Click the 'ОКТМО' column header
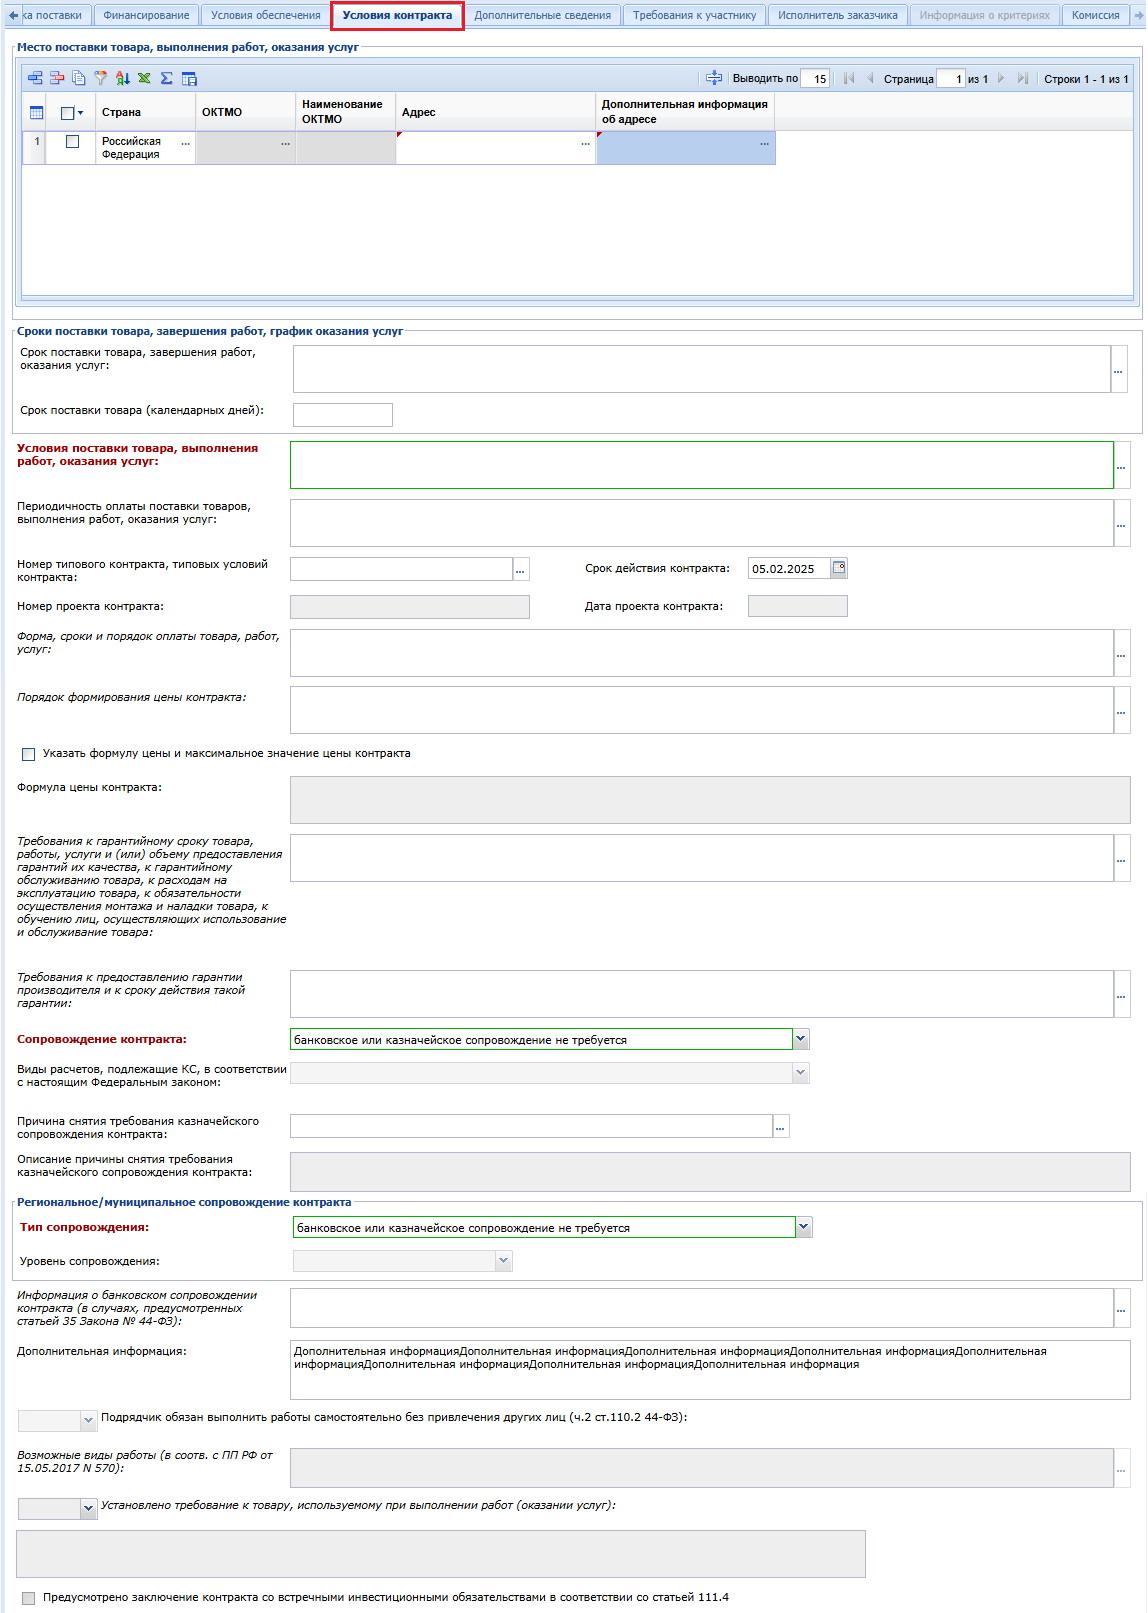Image resolution: width=1148 pixels, height=1613 pixels. point(246,112)
